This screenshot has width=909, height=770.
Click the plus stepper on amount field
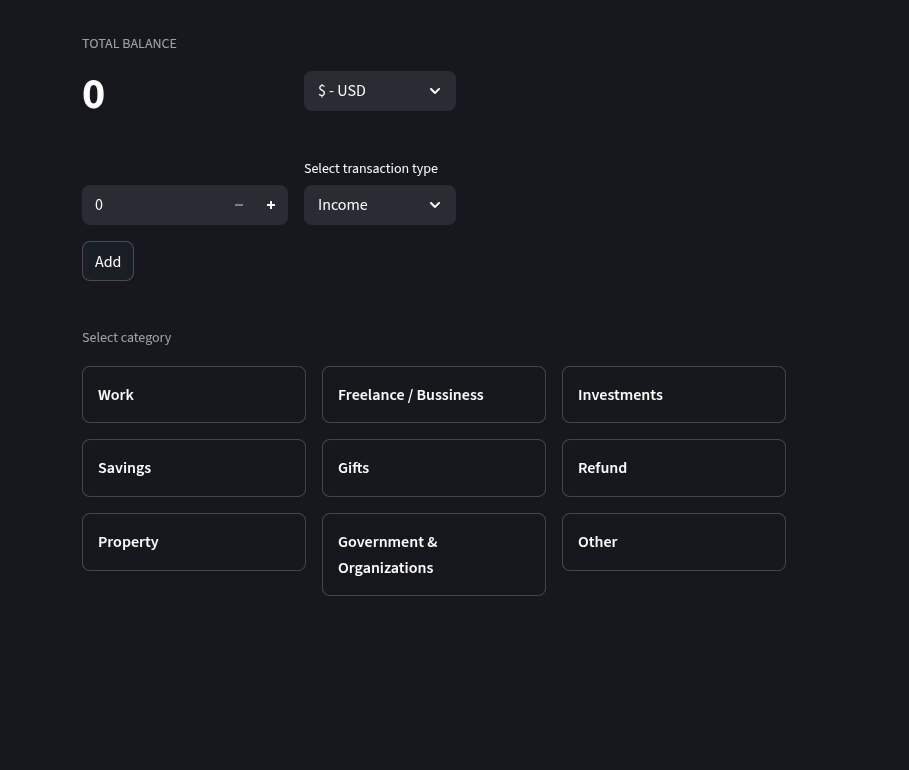pos(271,205)
